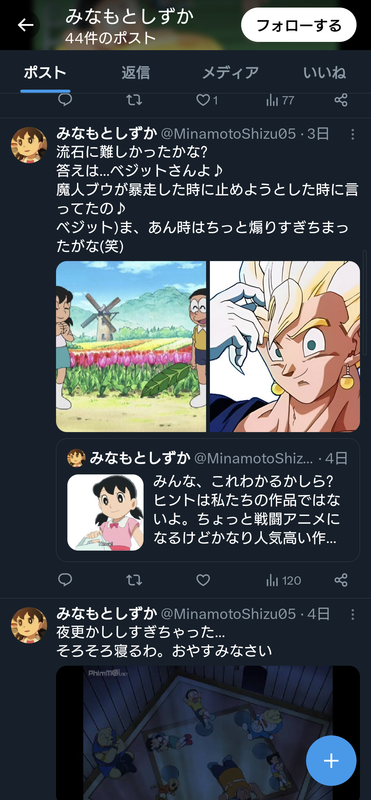
Task: Like the Vegito answer post
Action: [203, 580]
